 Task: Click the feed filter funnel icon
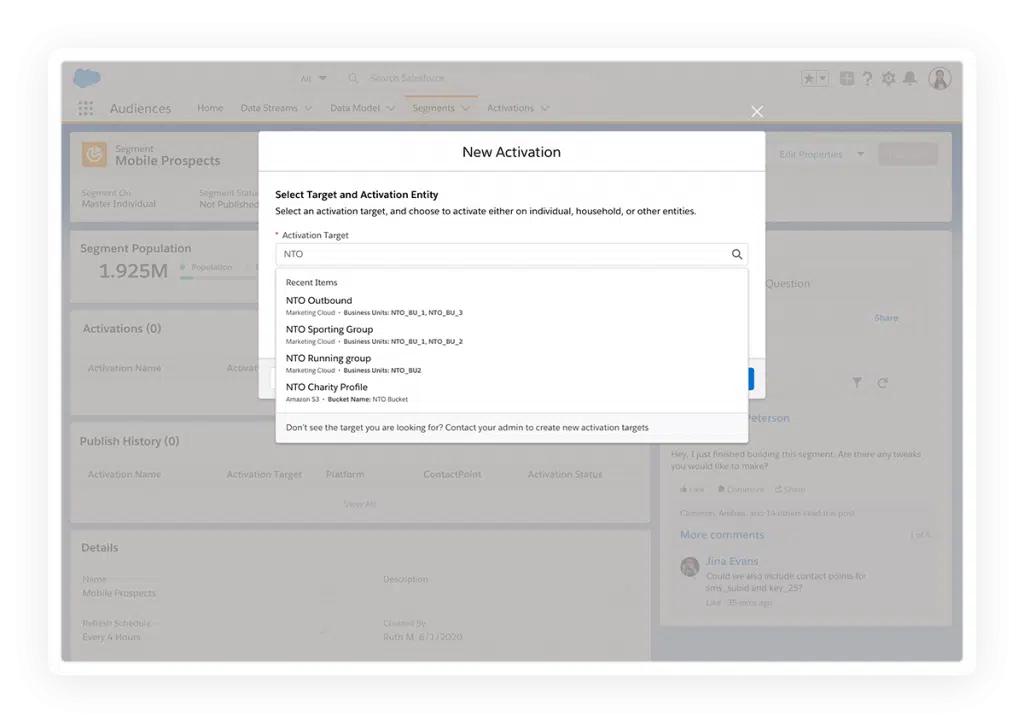coord(857,383)
